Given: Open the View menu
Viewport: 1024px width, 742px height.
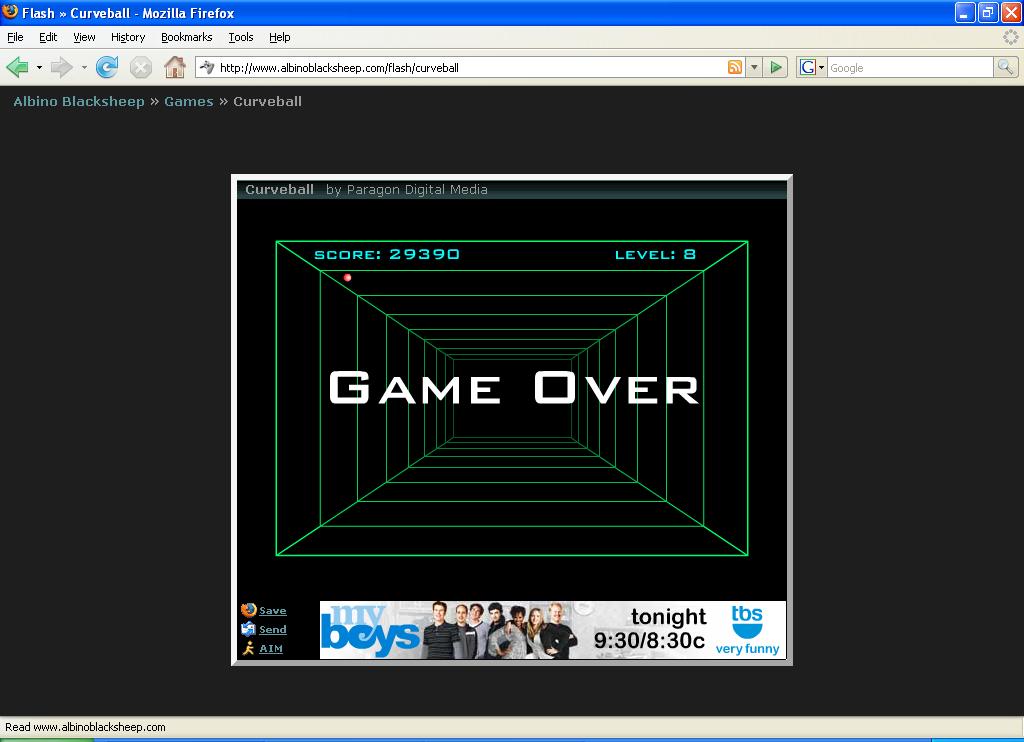Looking at the screenshot, I should [84, 37].
